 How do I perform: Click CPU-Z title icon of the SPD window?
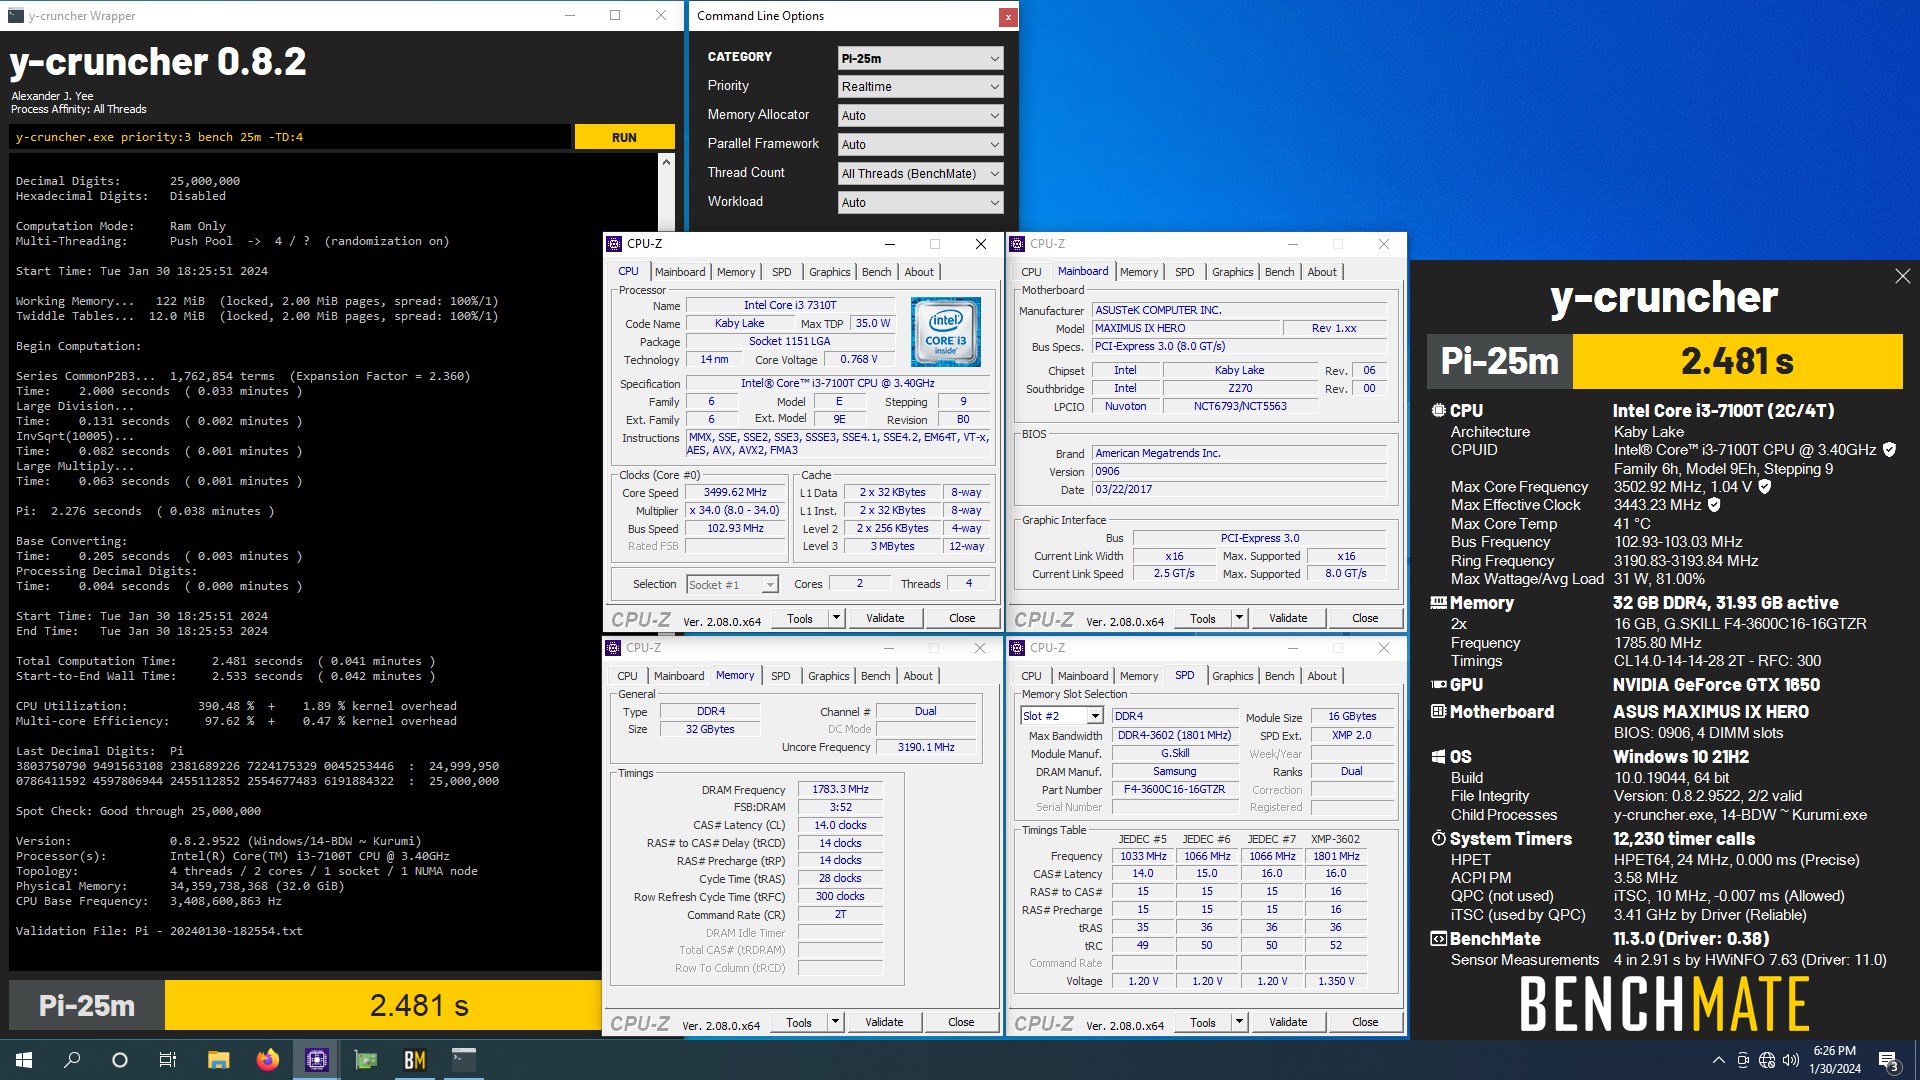tap(1017, 648)
